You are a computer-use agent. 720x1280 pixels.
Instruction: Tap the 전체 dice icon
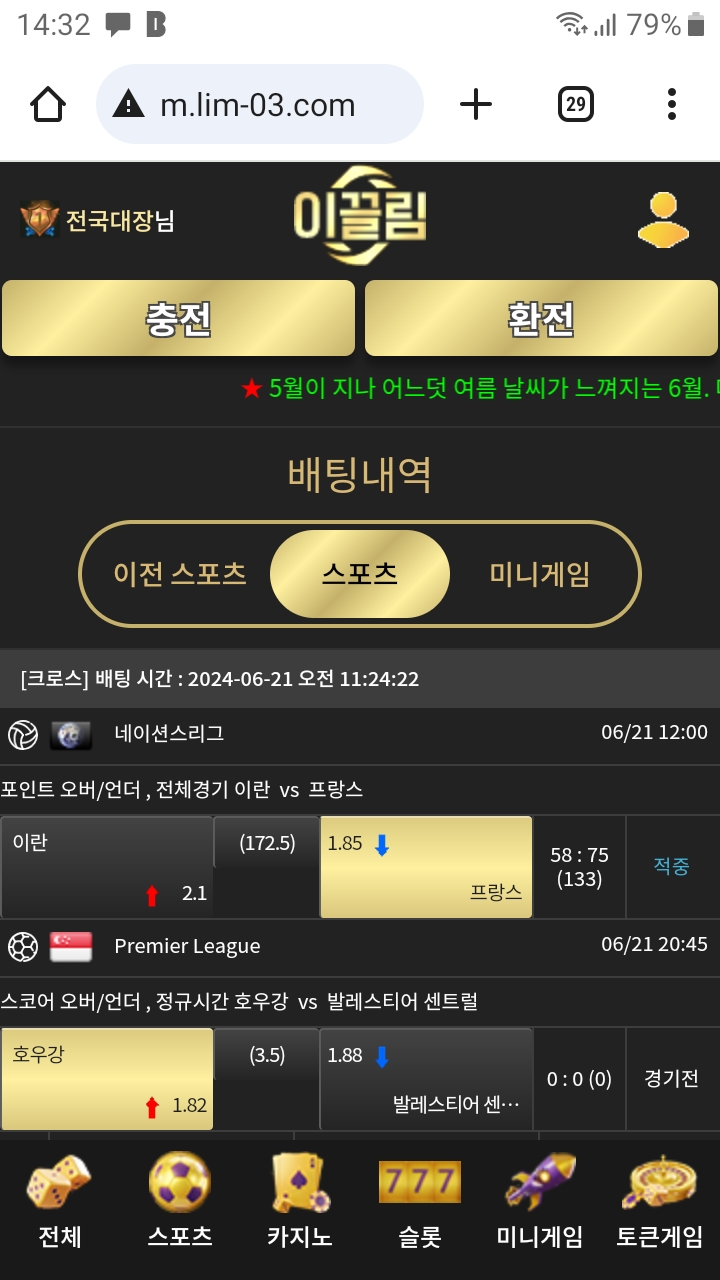point(59,1183)
